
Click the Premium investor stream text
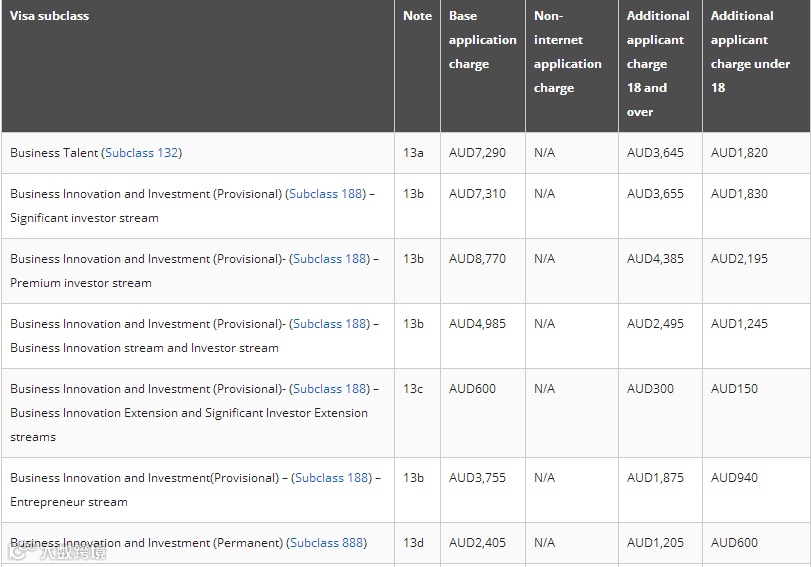coord(81,283)
